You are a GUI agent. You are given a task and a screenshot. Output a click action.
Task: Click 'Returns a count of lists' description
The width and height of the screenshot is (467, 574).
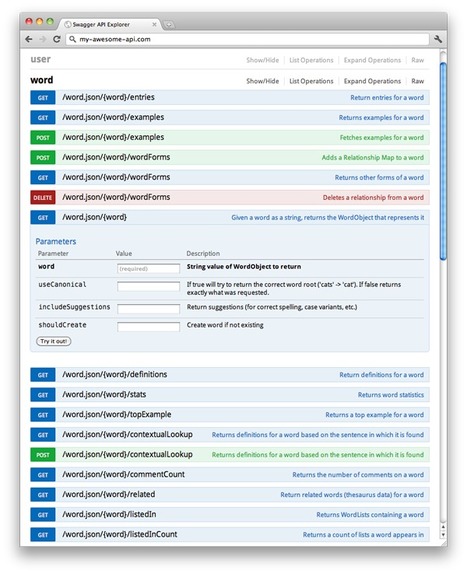pyautogui.click(x=363, y=535)
